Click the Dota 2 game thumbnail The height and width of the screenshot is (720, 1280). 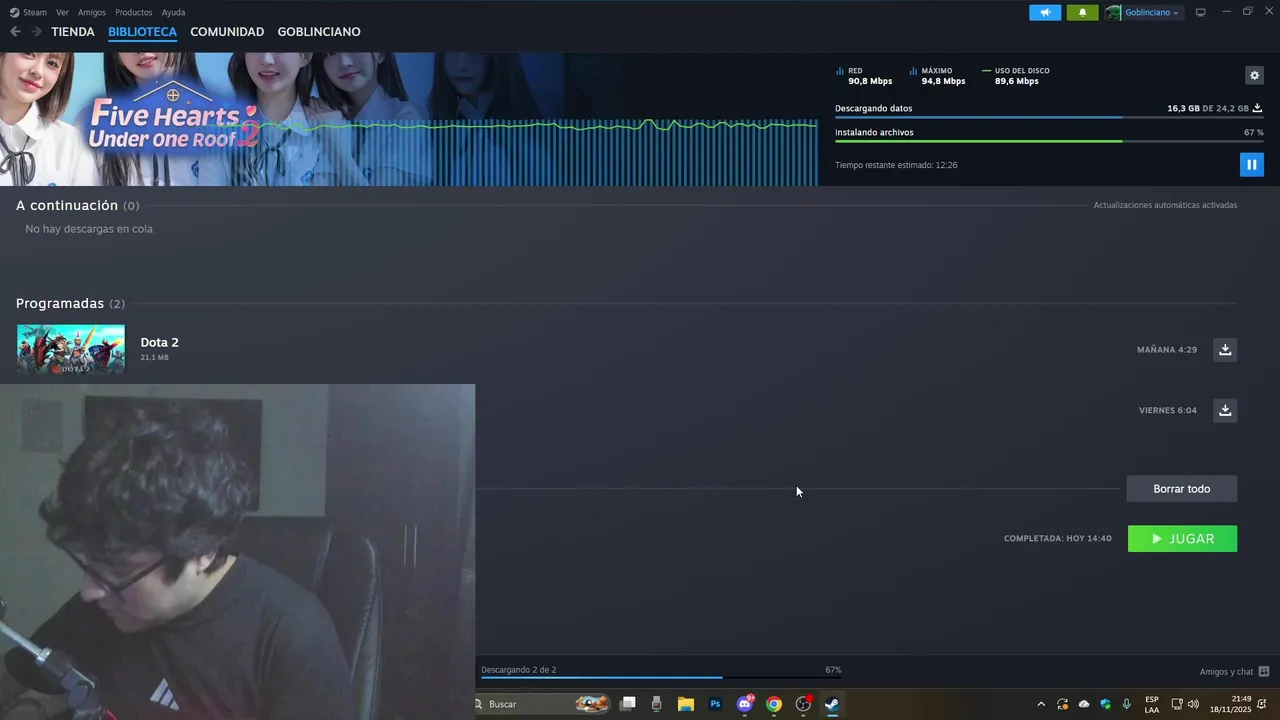tap(70, 349)
